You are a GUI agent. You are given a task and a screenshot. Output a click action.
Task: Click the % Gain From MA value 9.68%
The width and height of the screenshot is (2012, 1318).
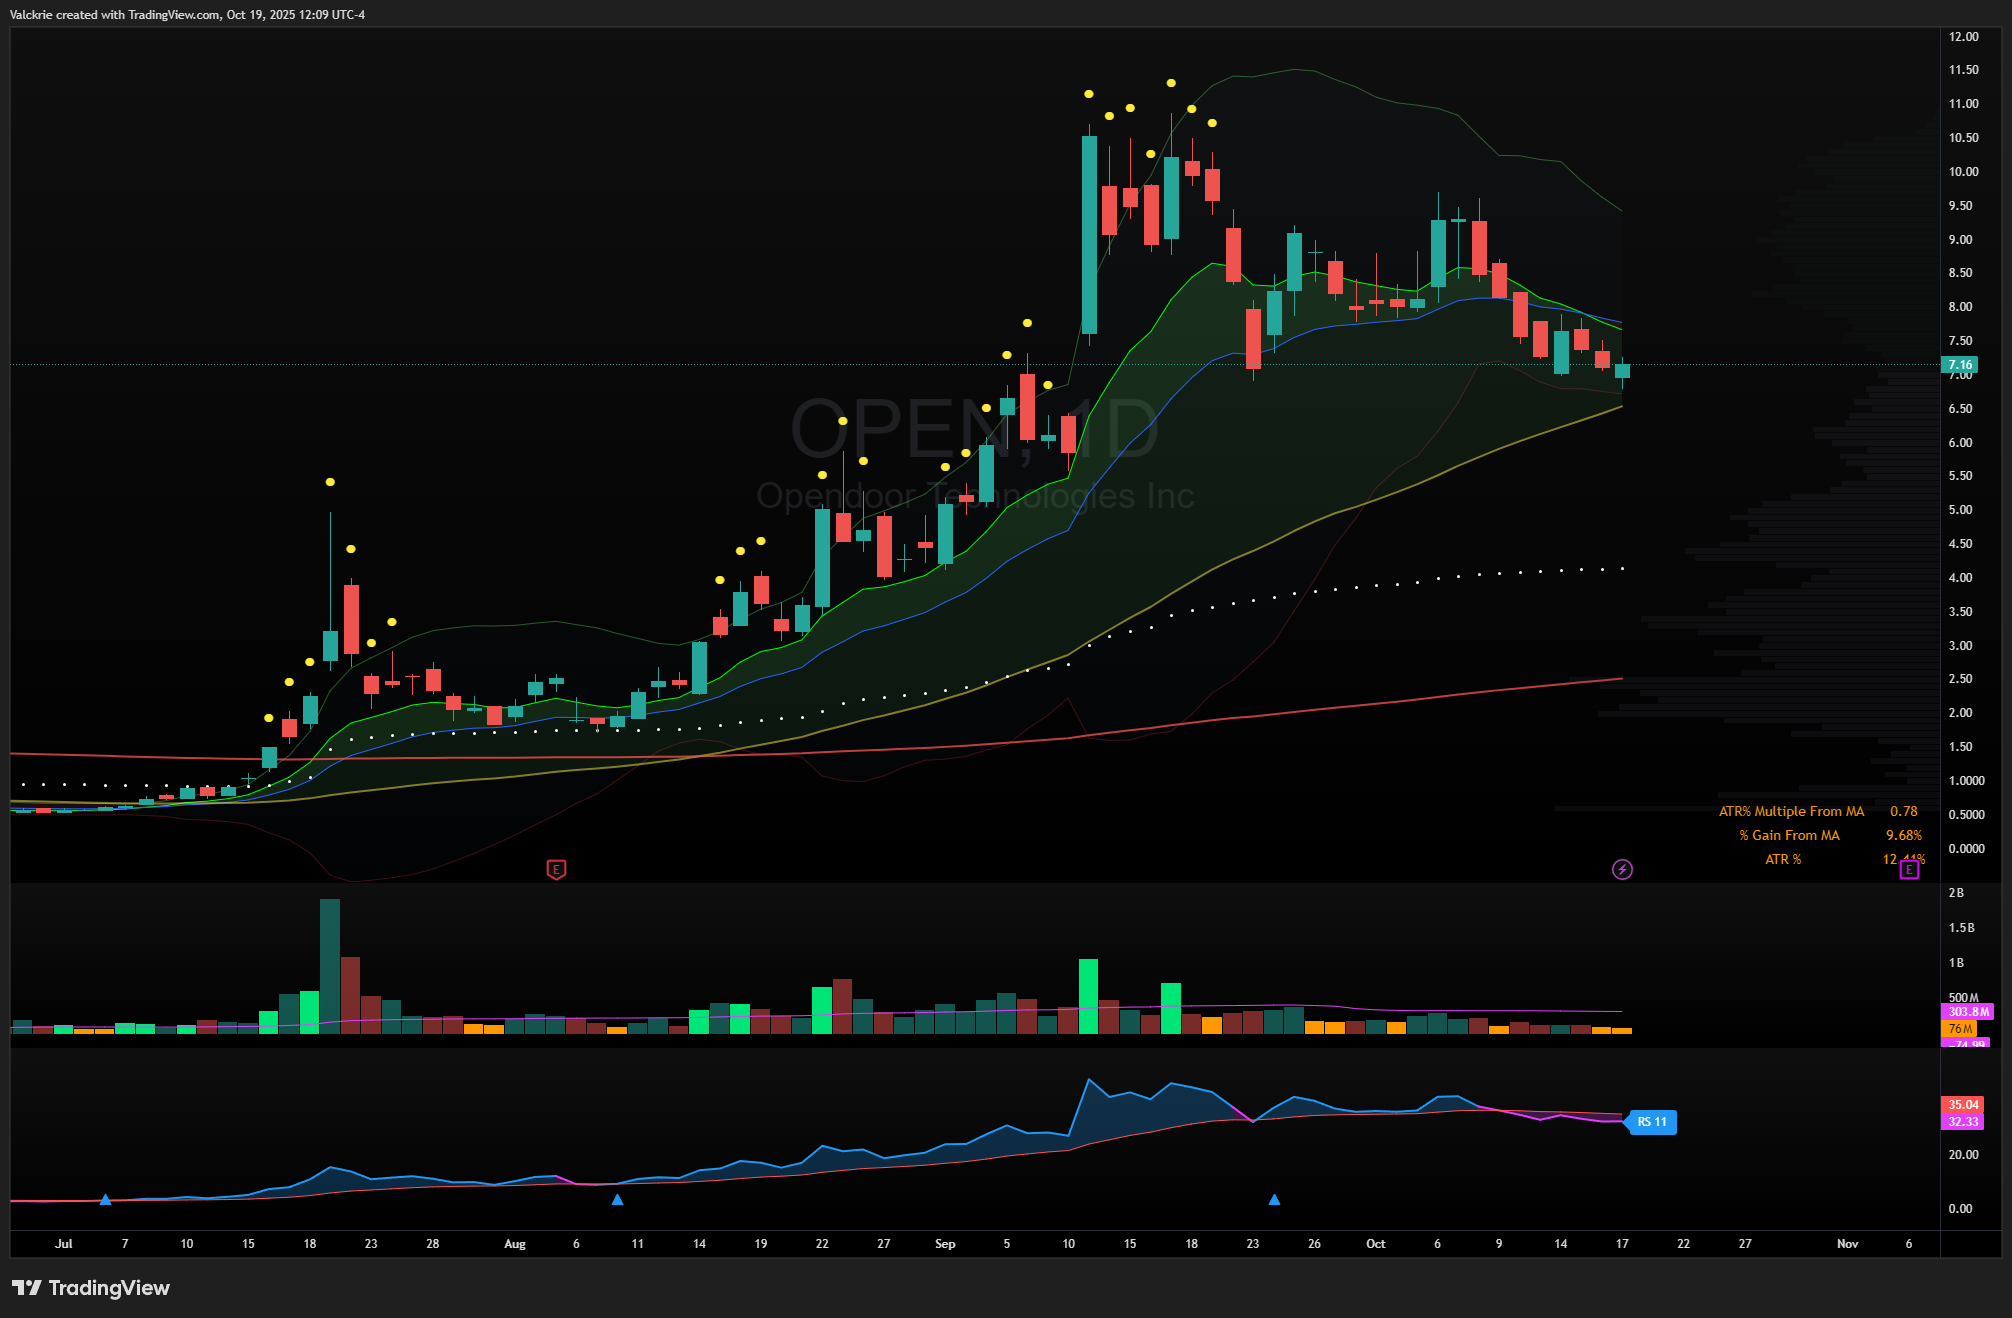(1903, 835)
